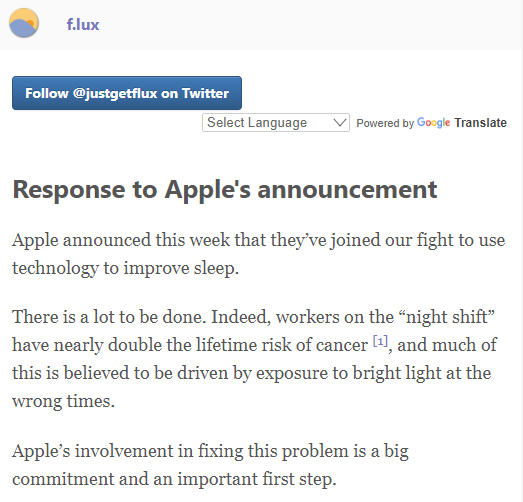Open the Select Language dropdown
The image size is (523, 502).
pos(276,122)
